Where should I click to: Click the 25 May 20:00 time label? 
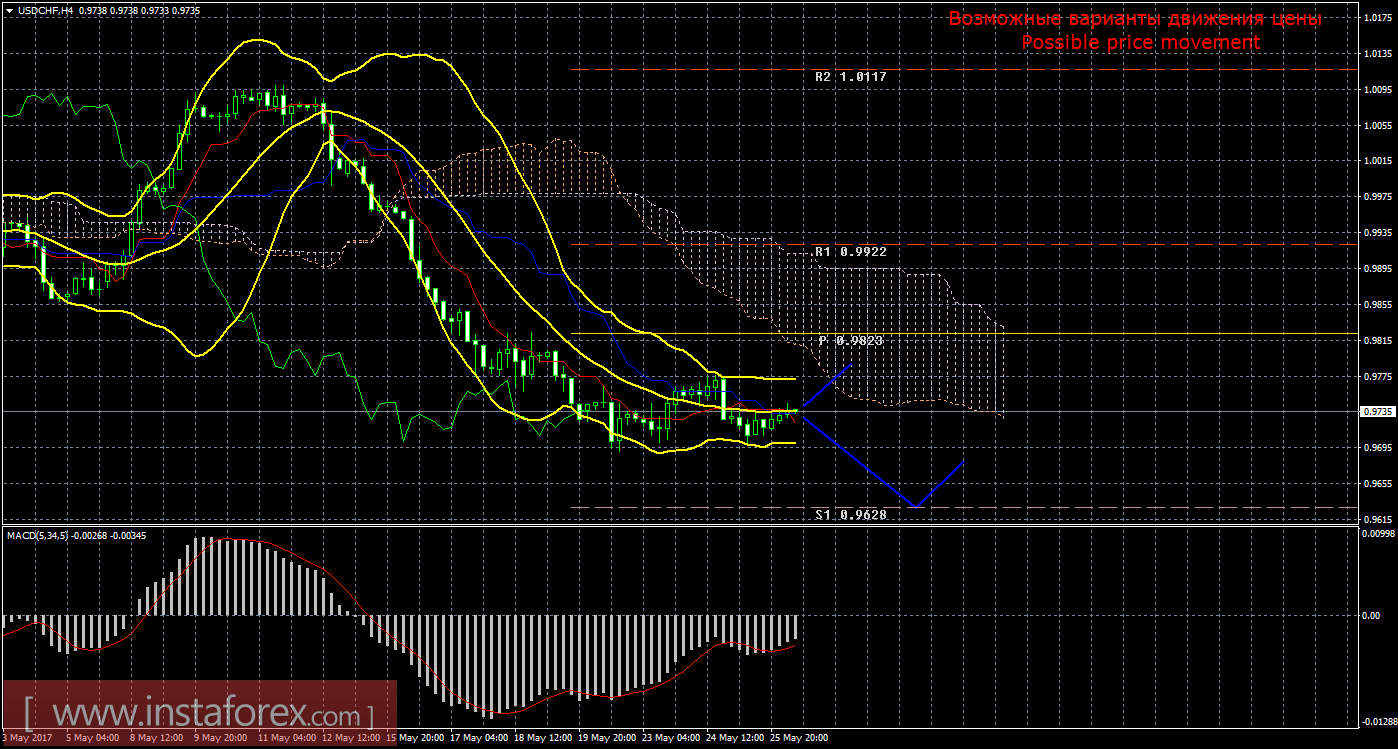[x=798, y=738]
